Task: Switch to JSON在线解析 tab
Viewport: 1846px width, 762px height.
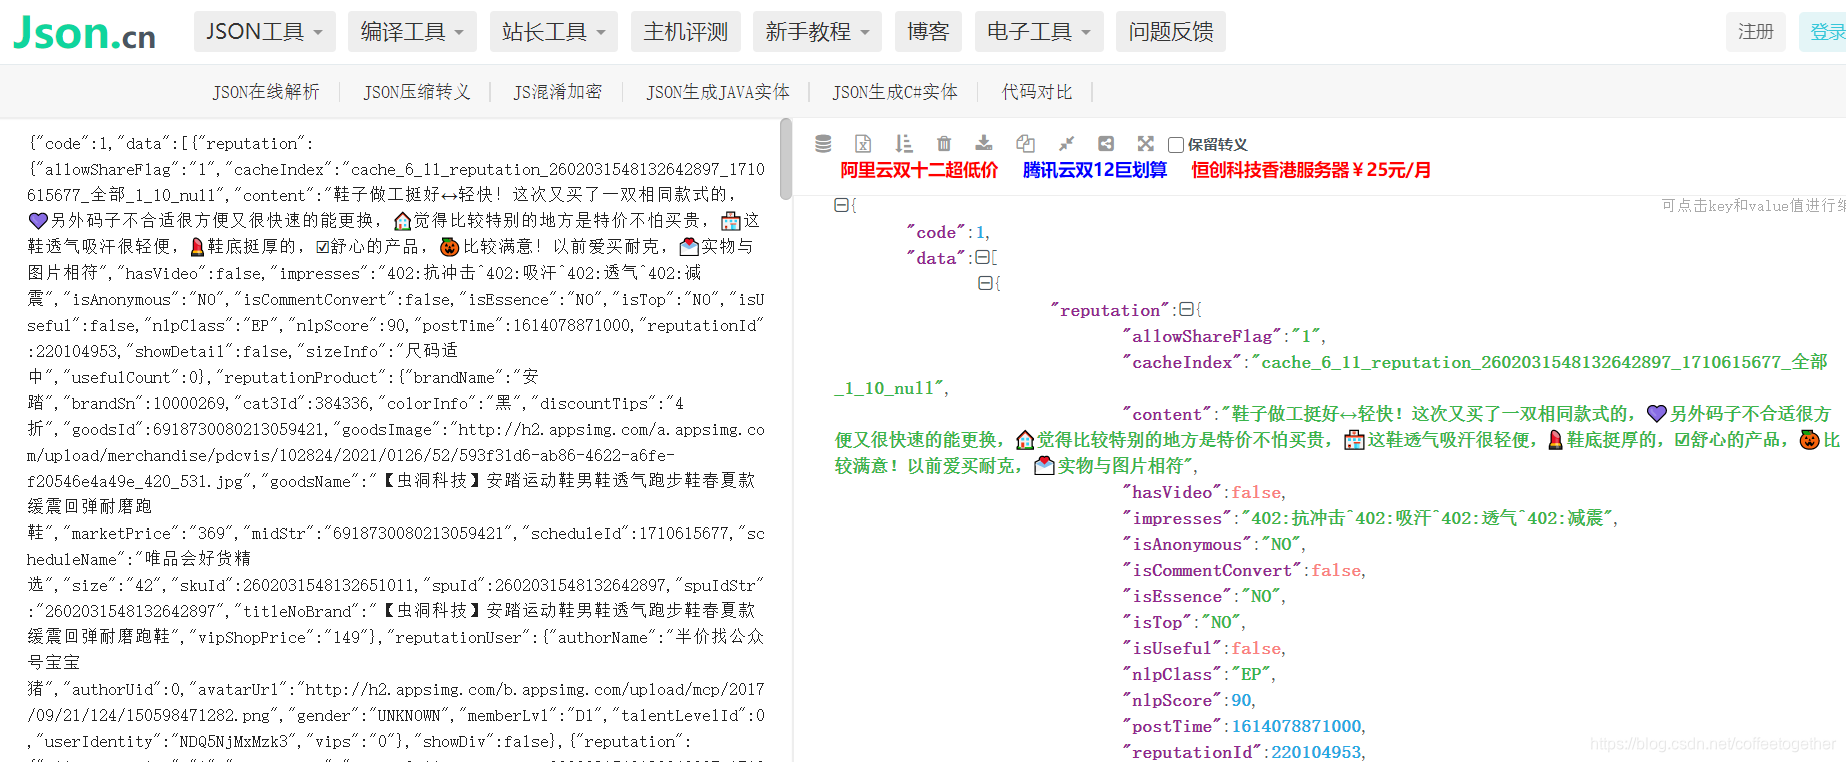Action: 266,92
